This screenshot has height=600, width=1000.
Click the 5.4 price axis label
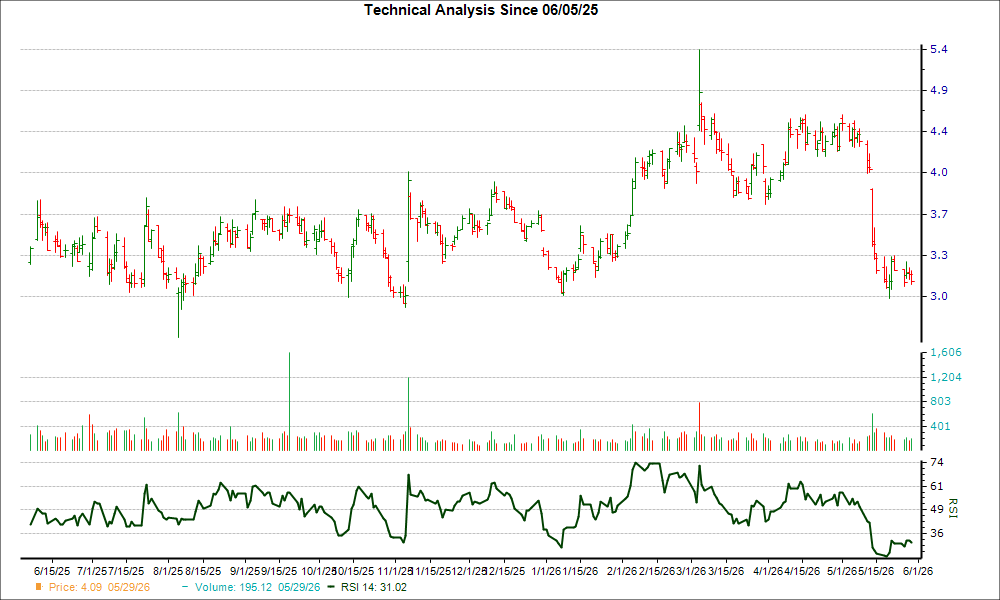[938, 49]
